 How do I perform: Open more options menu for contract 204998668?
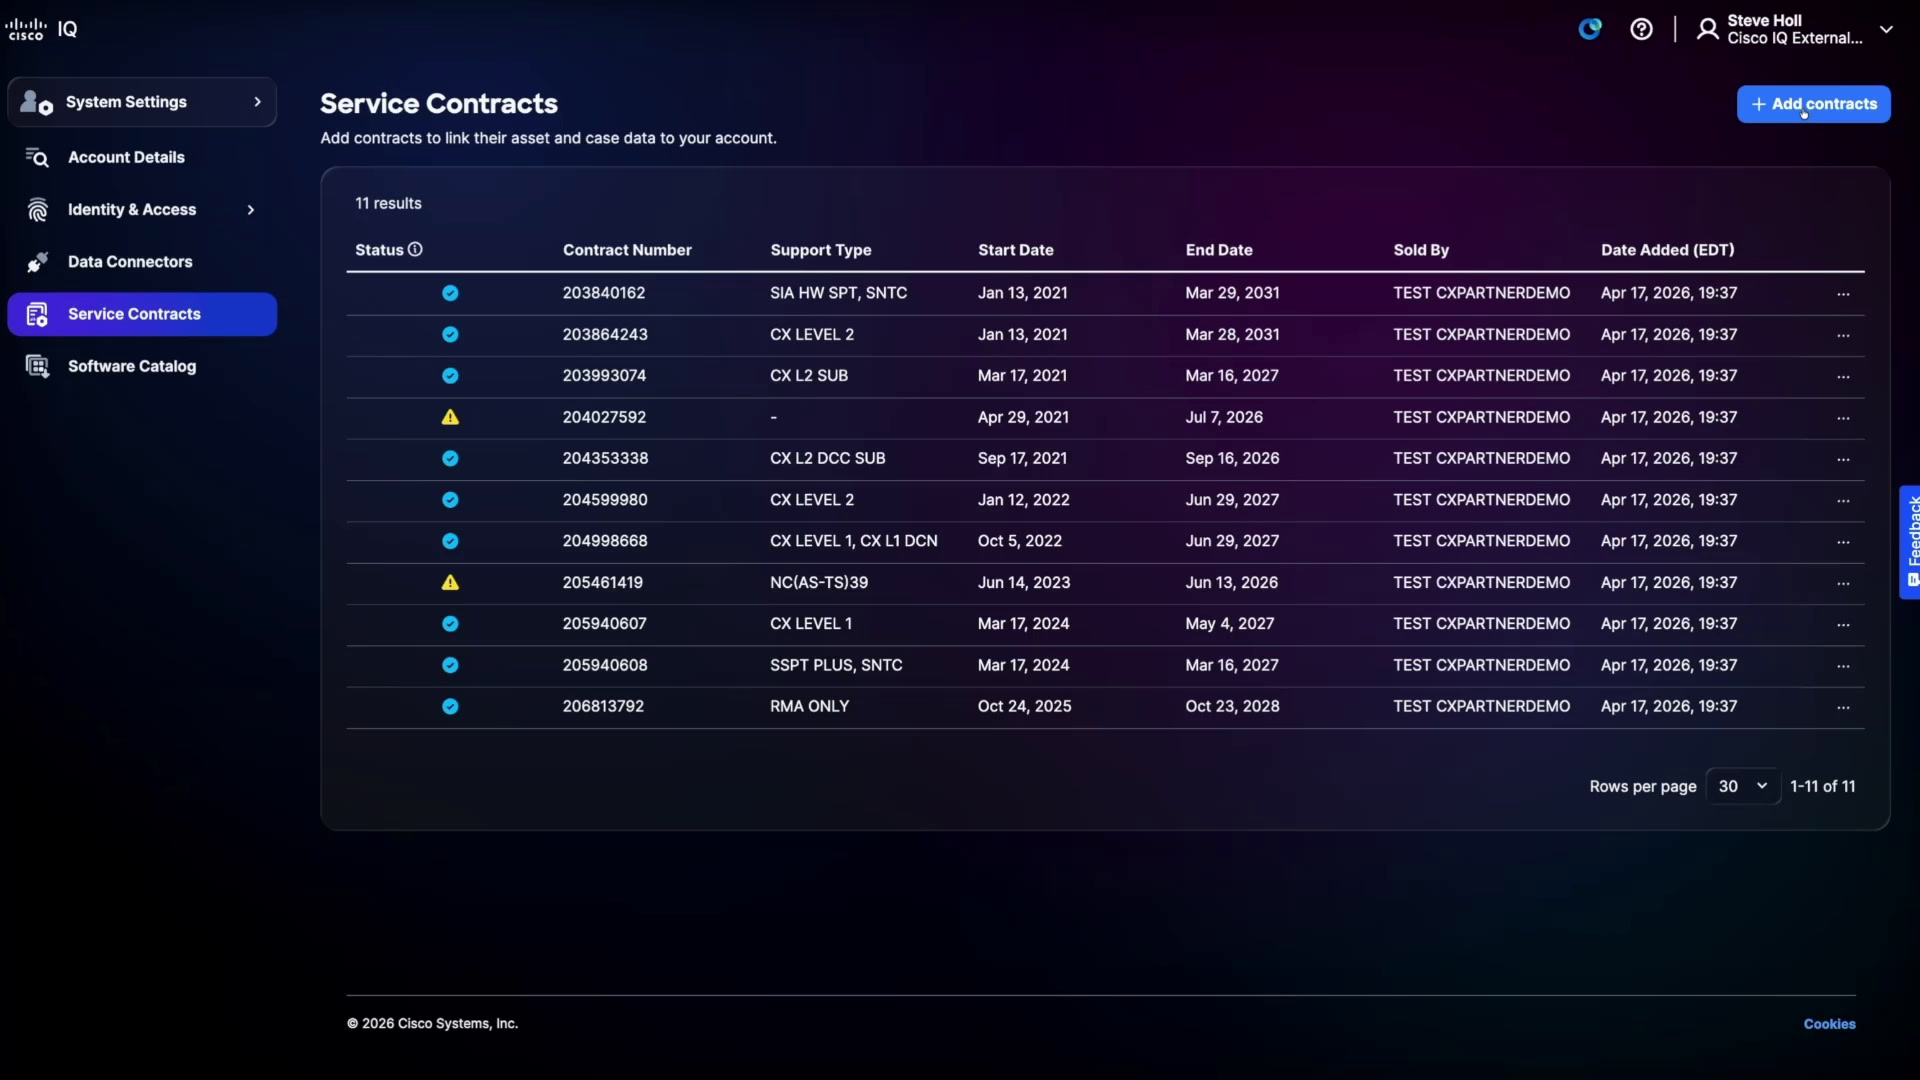pos(1843,542)
